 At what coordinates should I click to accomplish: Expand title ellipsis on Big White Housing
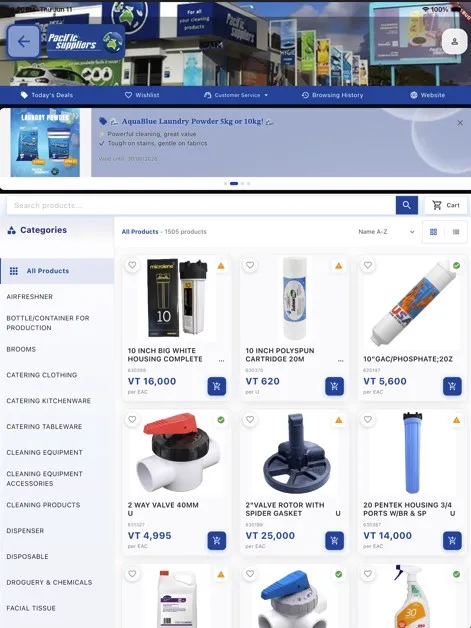(221, 360)
